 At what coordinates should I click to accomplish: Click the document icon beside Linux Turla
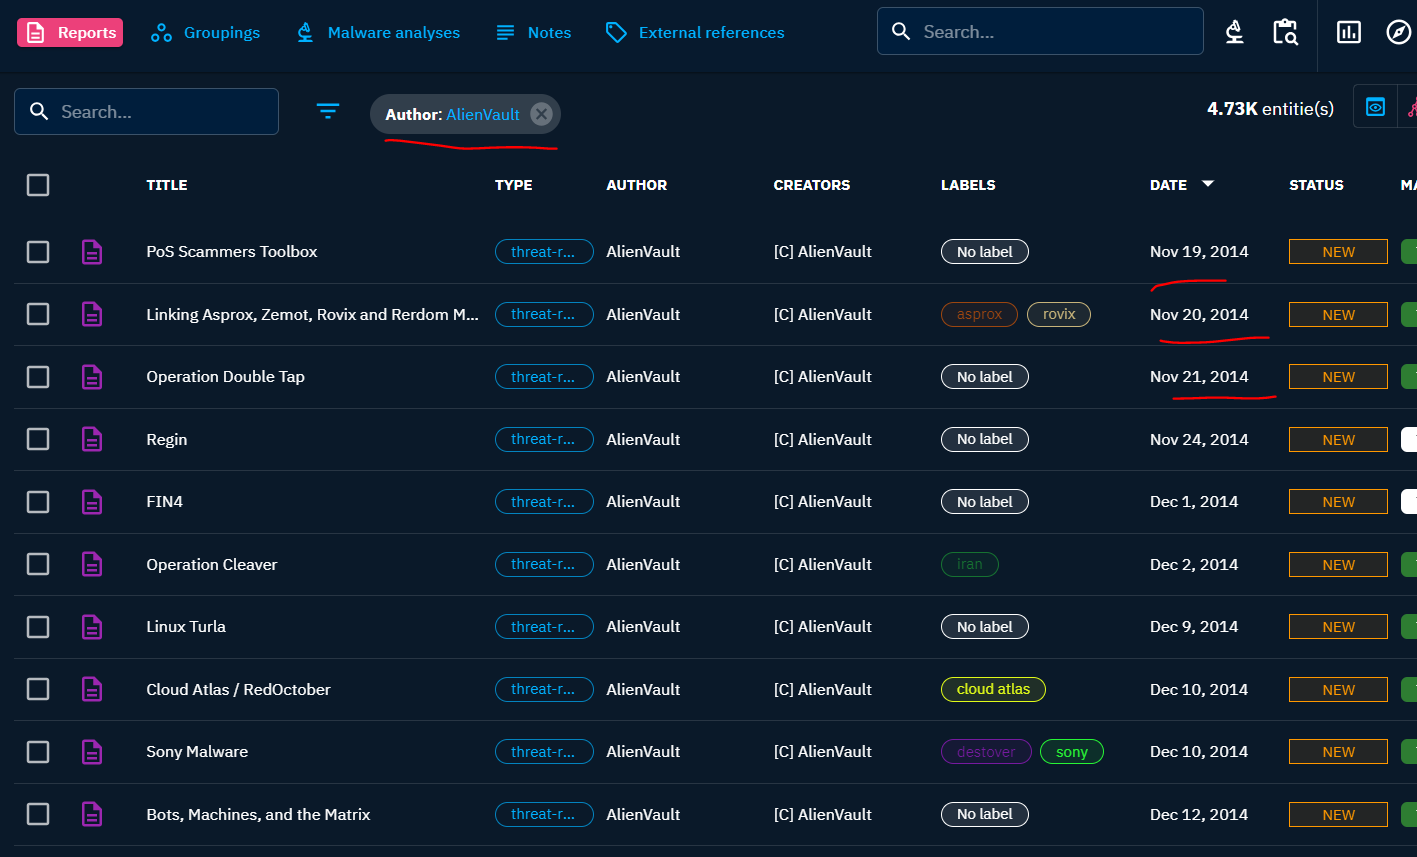[92, 626]
